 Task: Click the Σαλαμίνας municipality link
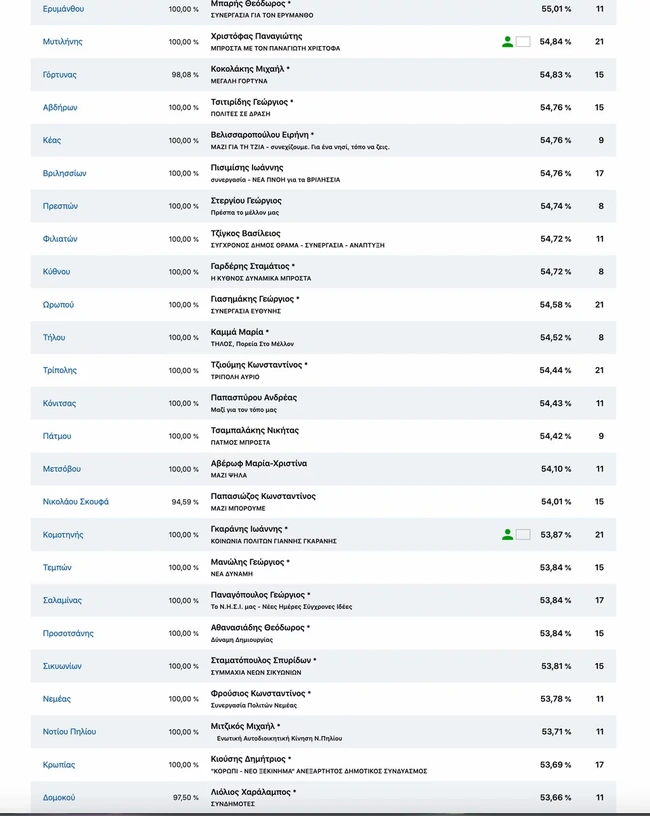click(62, 601)
